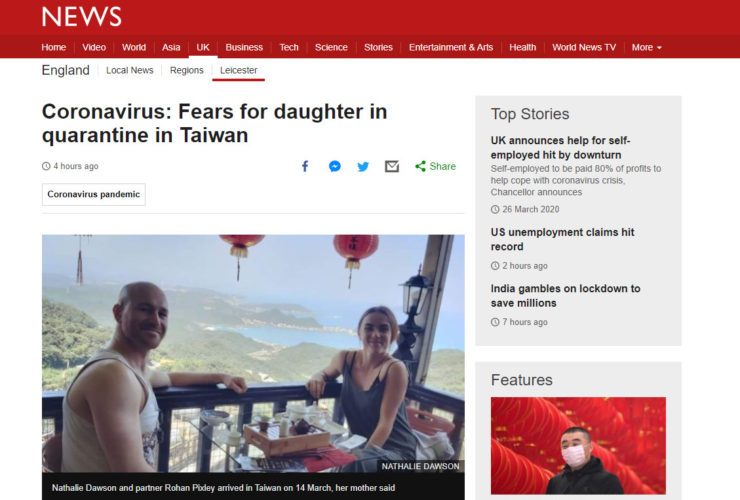Open Entertainment & Arts section
This screenshot has width=740, height=500.
451,47
